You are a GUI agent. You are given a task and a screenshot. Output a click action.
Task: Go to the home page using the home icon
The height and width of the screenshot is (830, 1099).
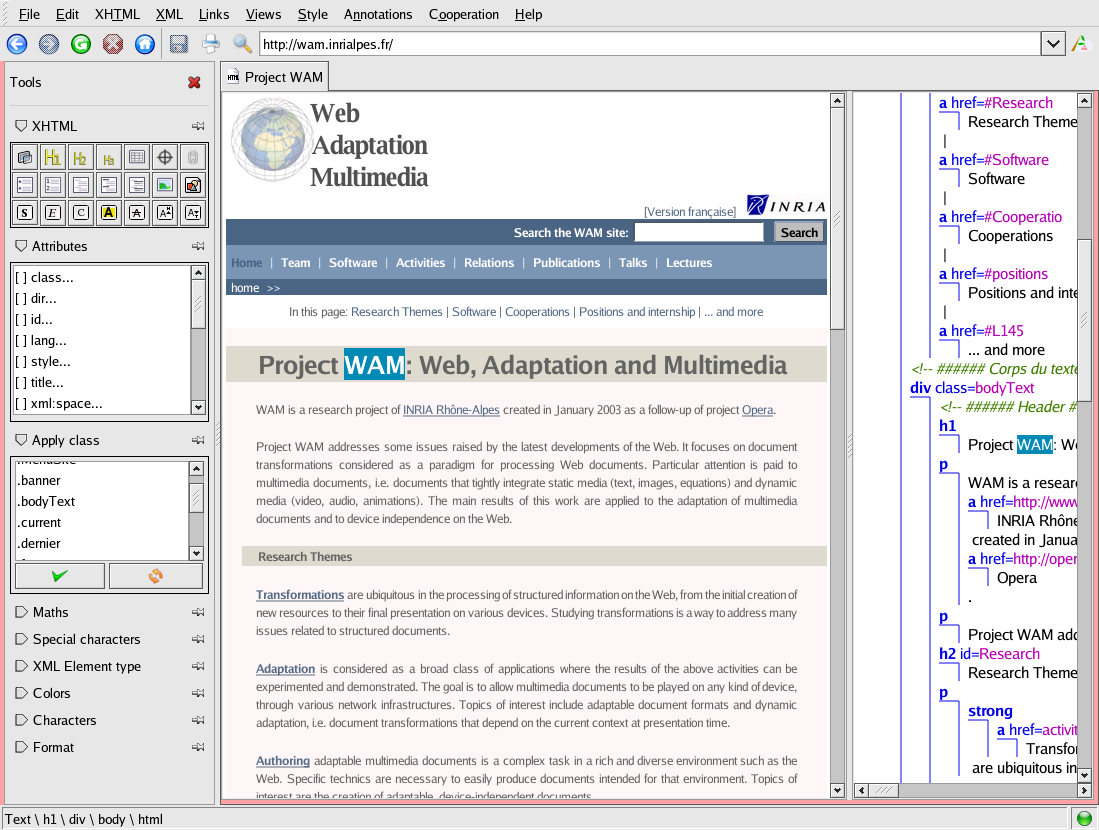click(x=145, y=44)
